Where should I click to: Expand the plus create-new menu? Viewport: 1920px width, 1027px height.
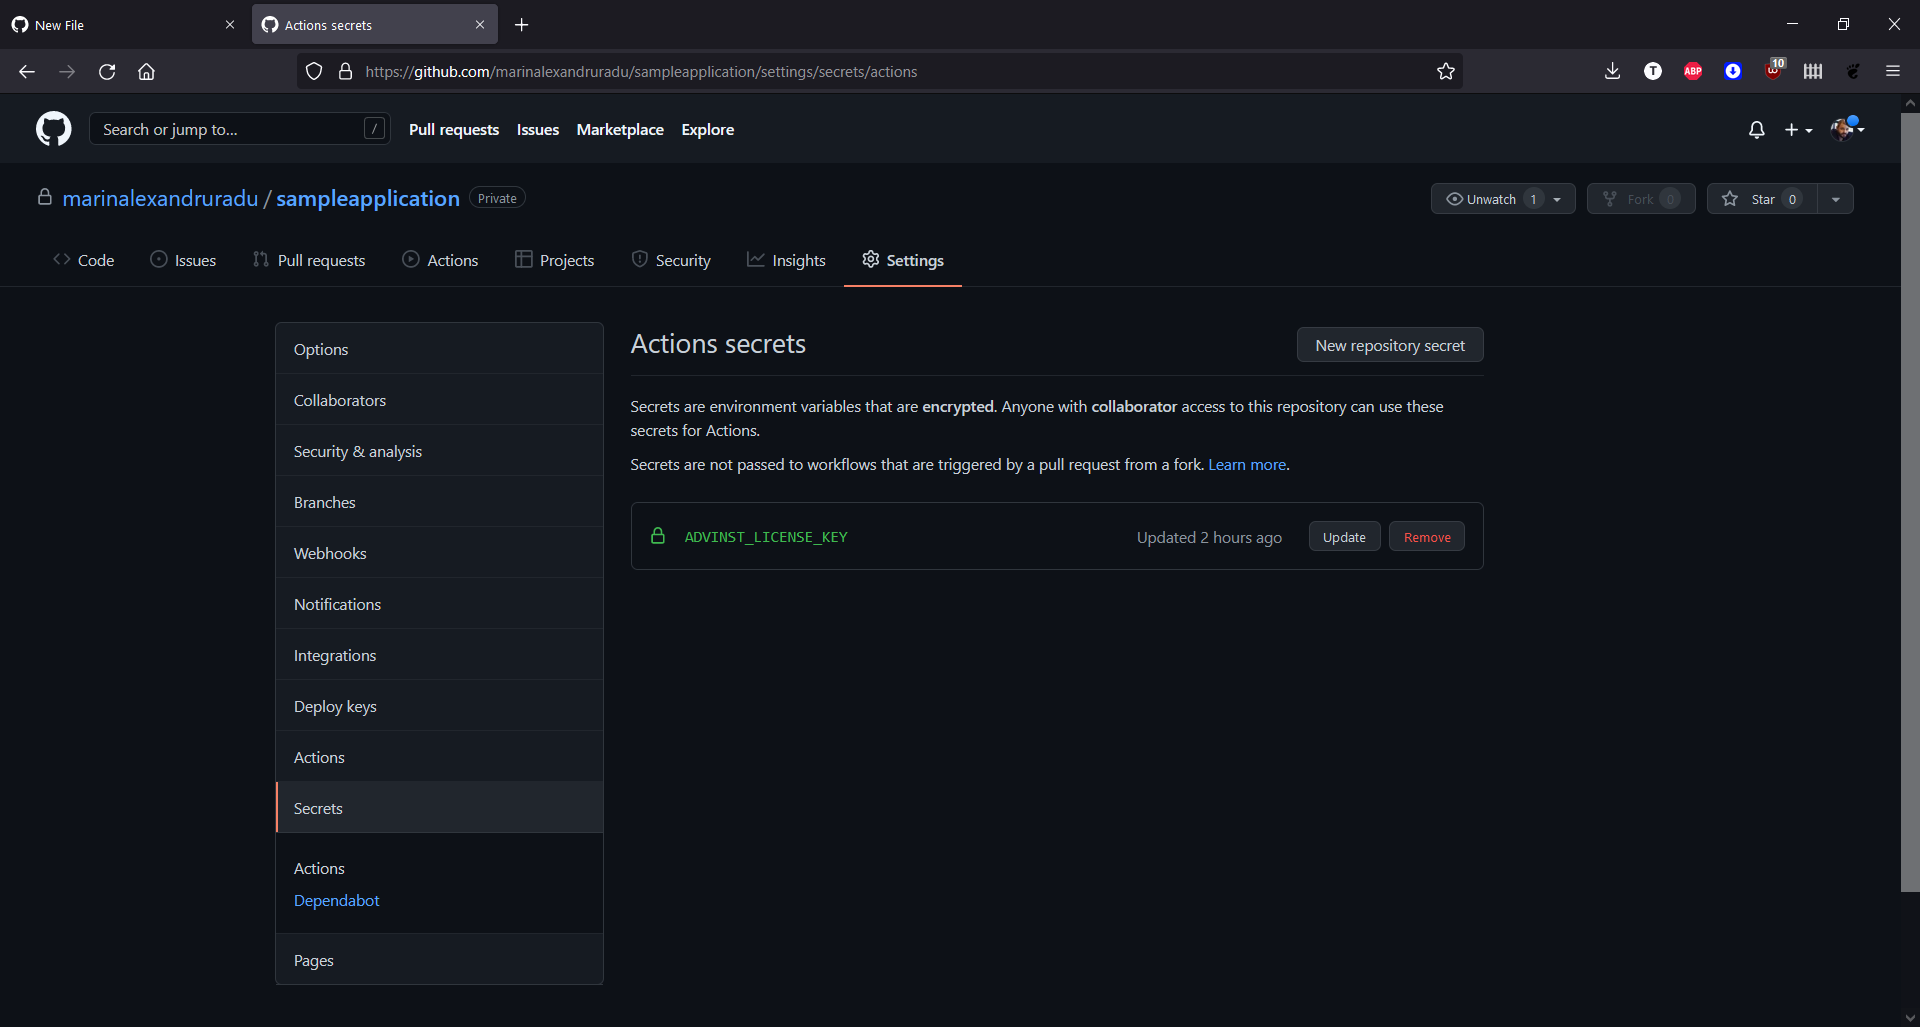[x=1798, y=130]
